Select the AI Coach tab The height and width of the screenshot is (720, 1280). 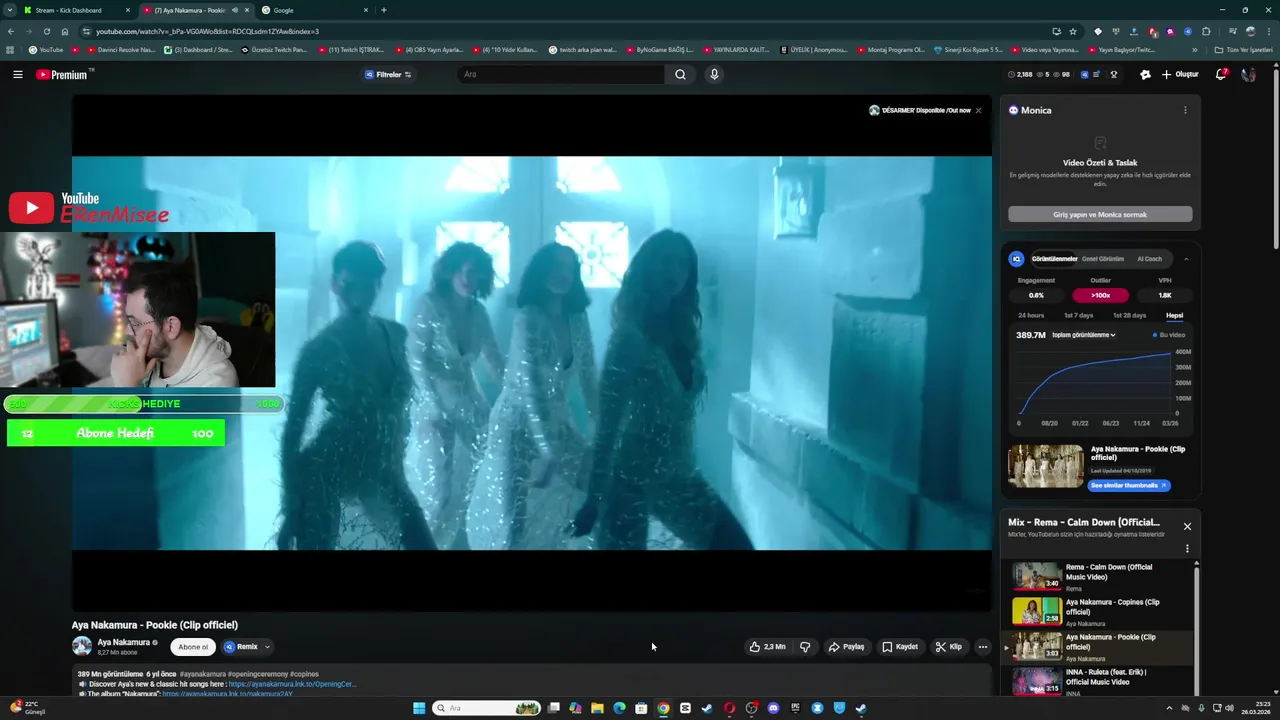pos(1150,259)
